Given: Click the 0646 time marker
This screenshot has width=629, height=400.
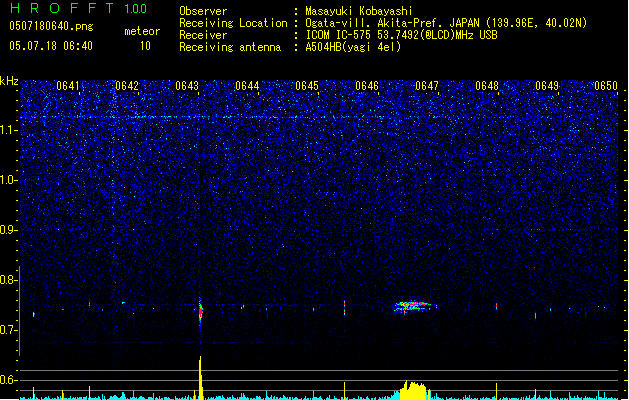Looking at the screenshot, I should [367, 86].
